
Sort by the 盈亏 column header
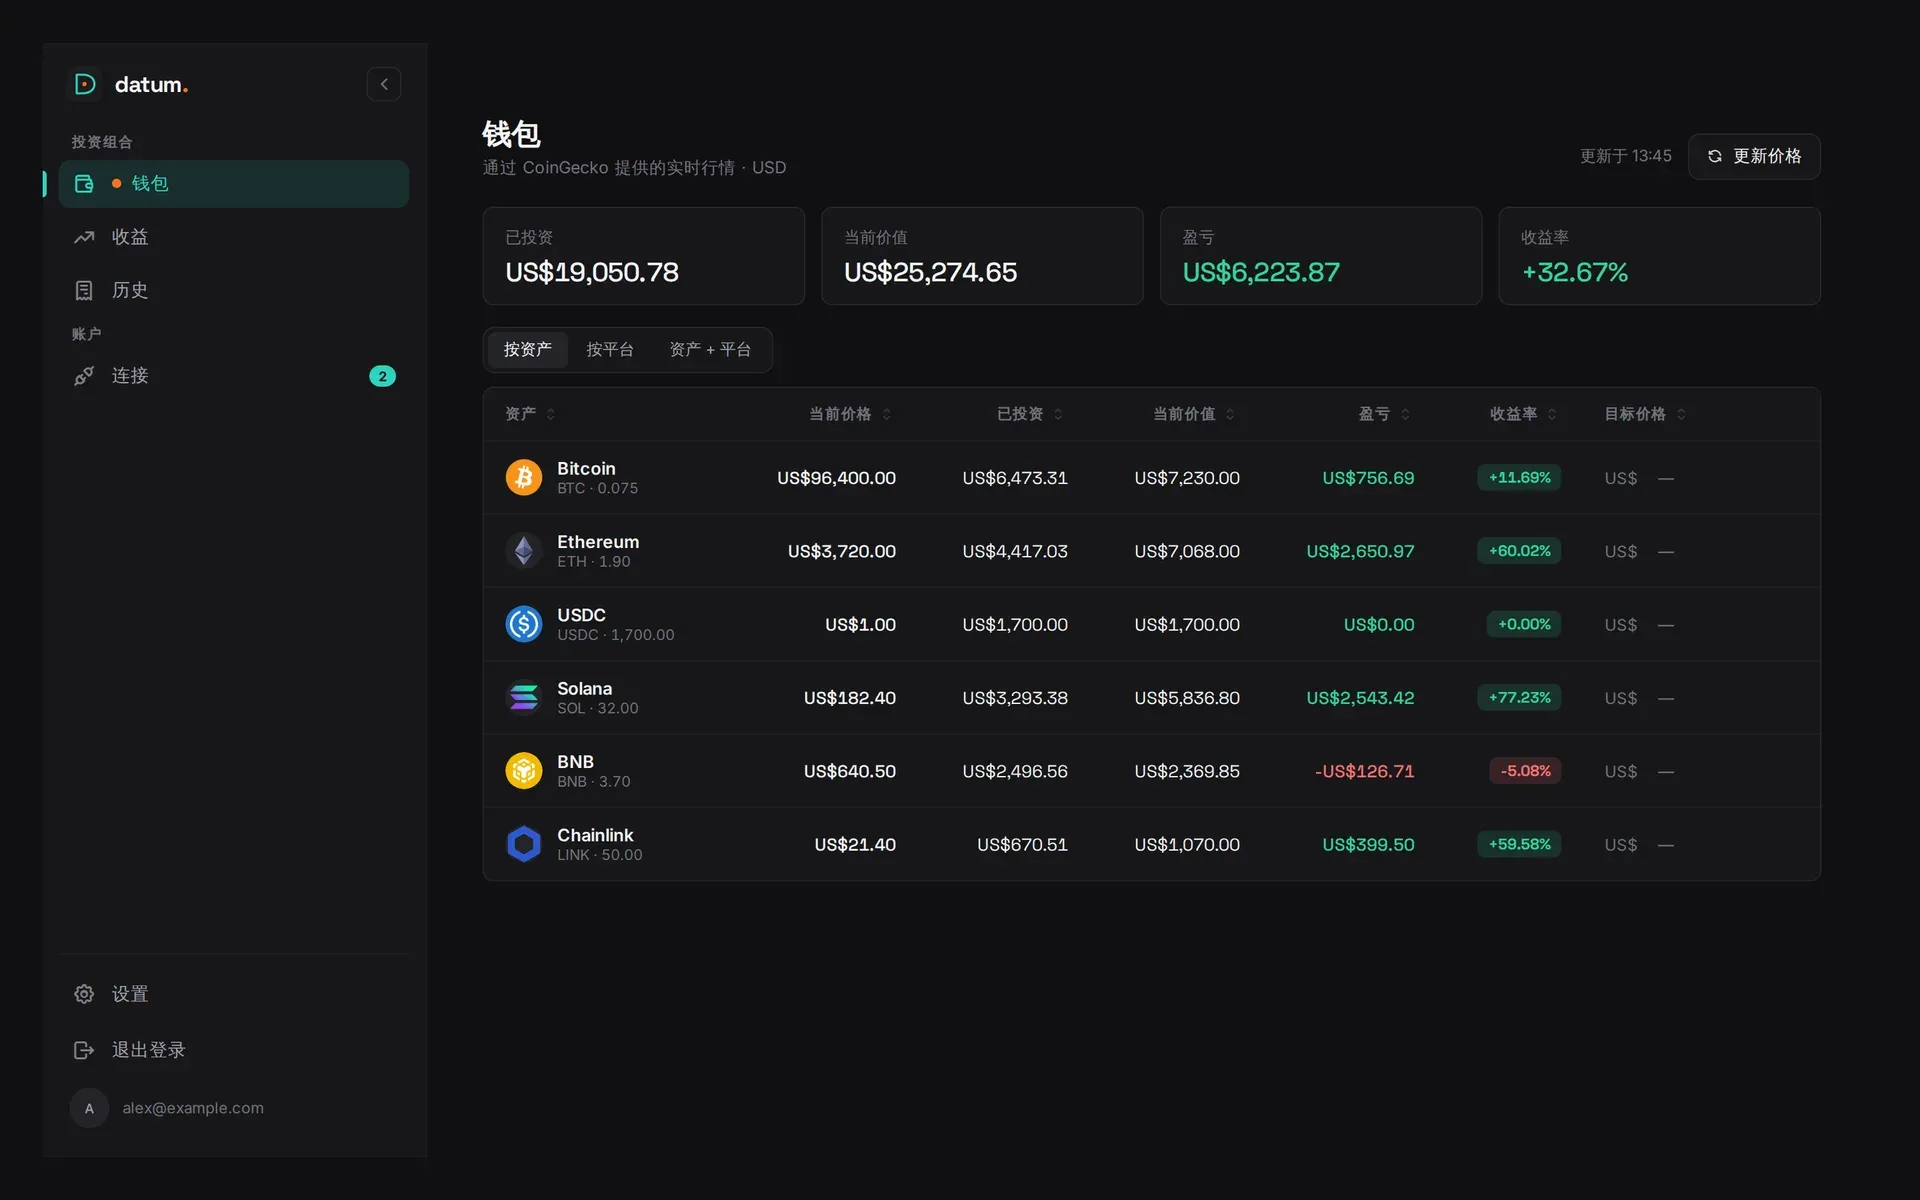pyautogui.click(x=1384, y=414)
